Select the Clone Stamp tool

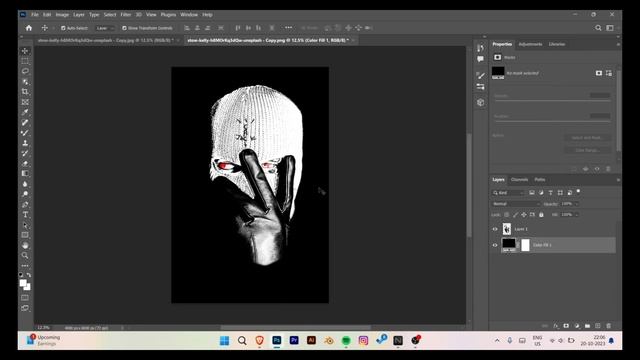click(x=25, y=143)
